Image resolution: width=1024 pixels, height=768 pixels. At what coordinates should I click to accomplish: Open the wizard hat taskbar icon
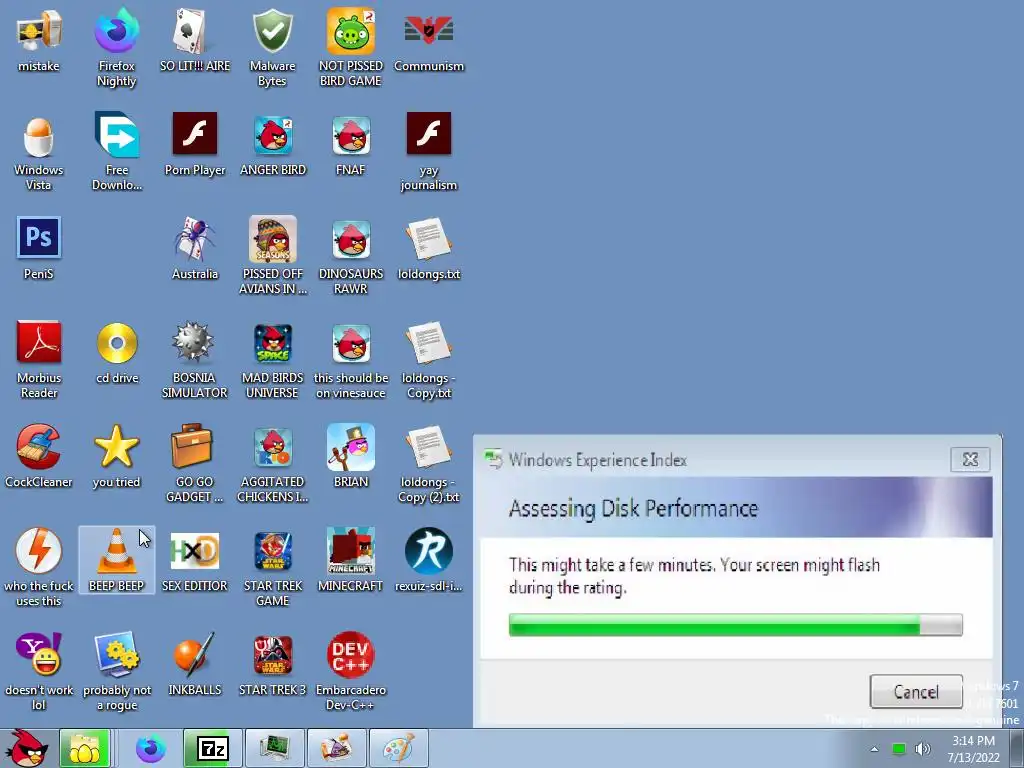[337, 748]
